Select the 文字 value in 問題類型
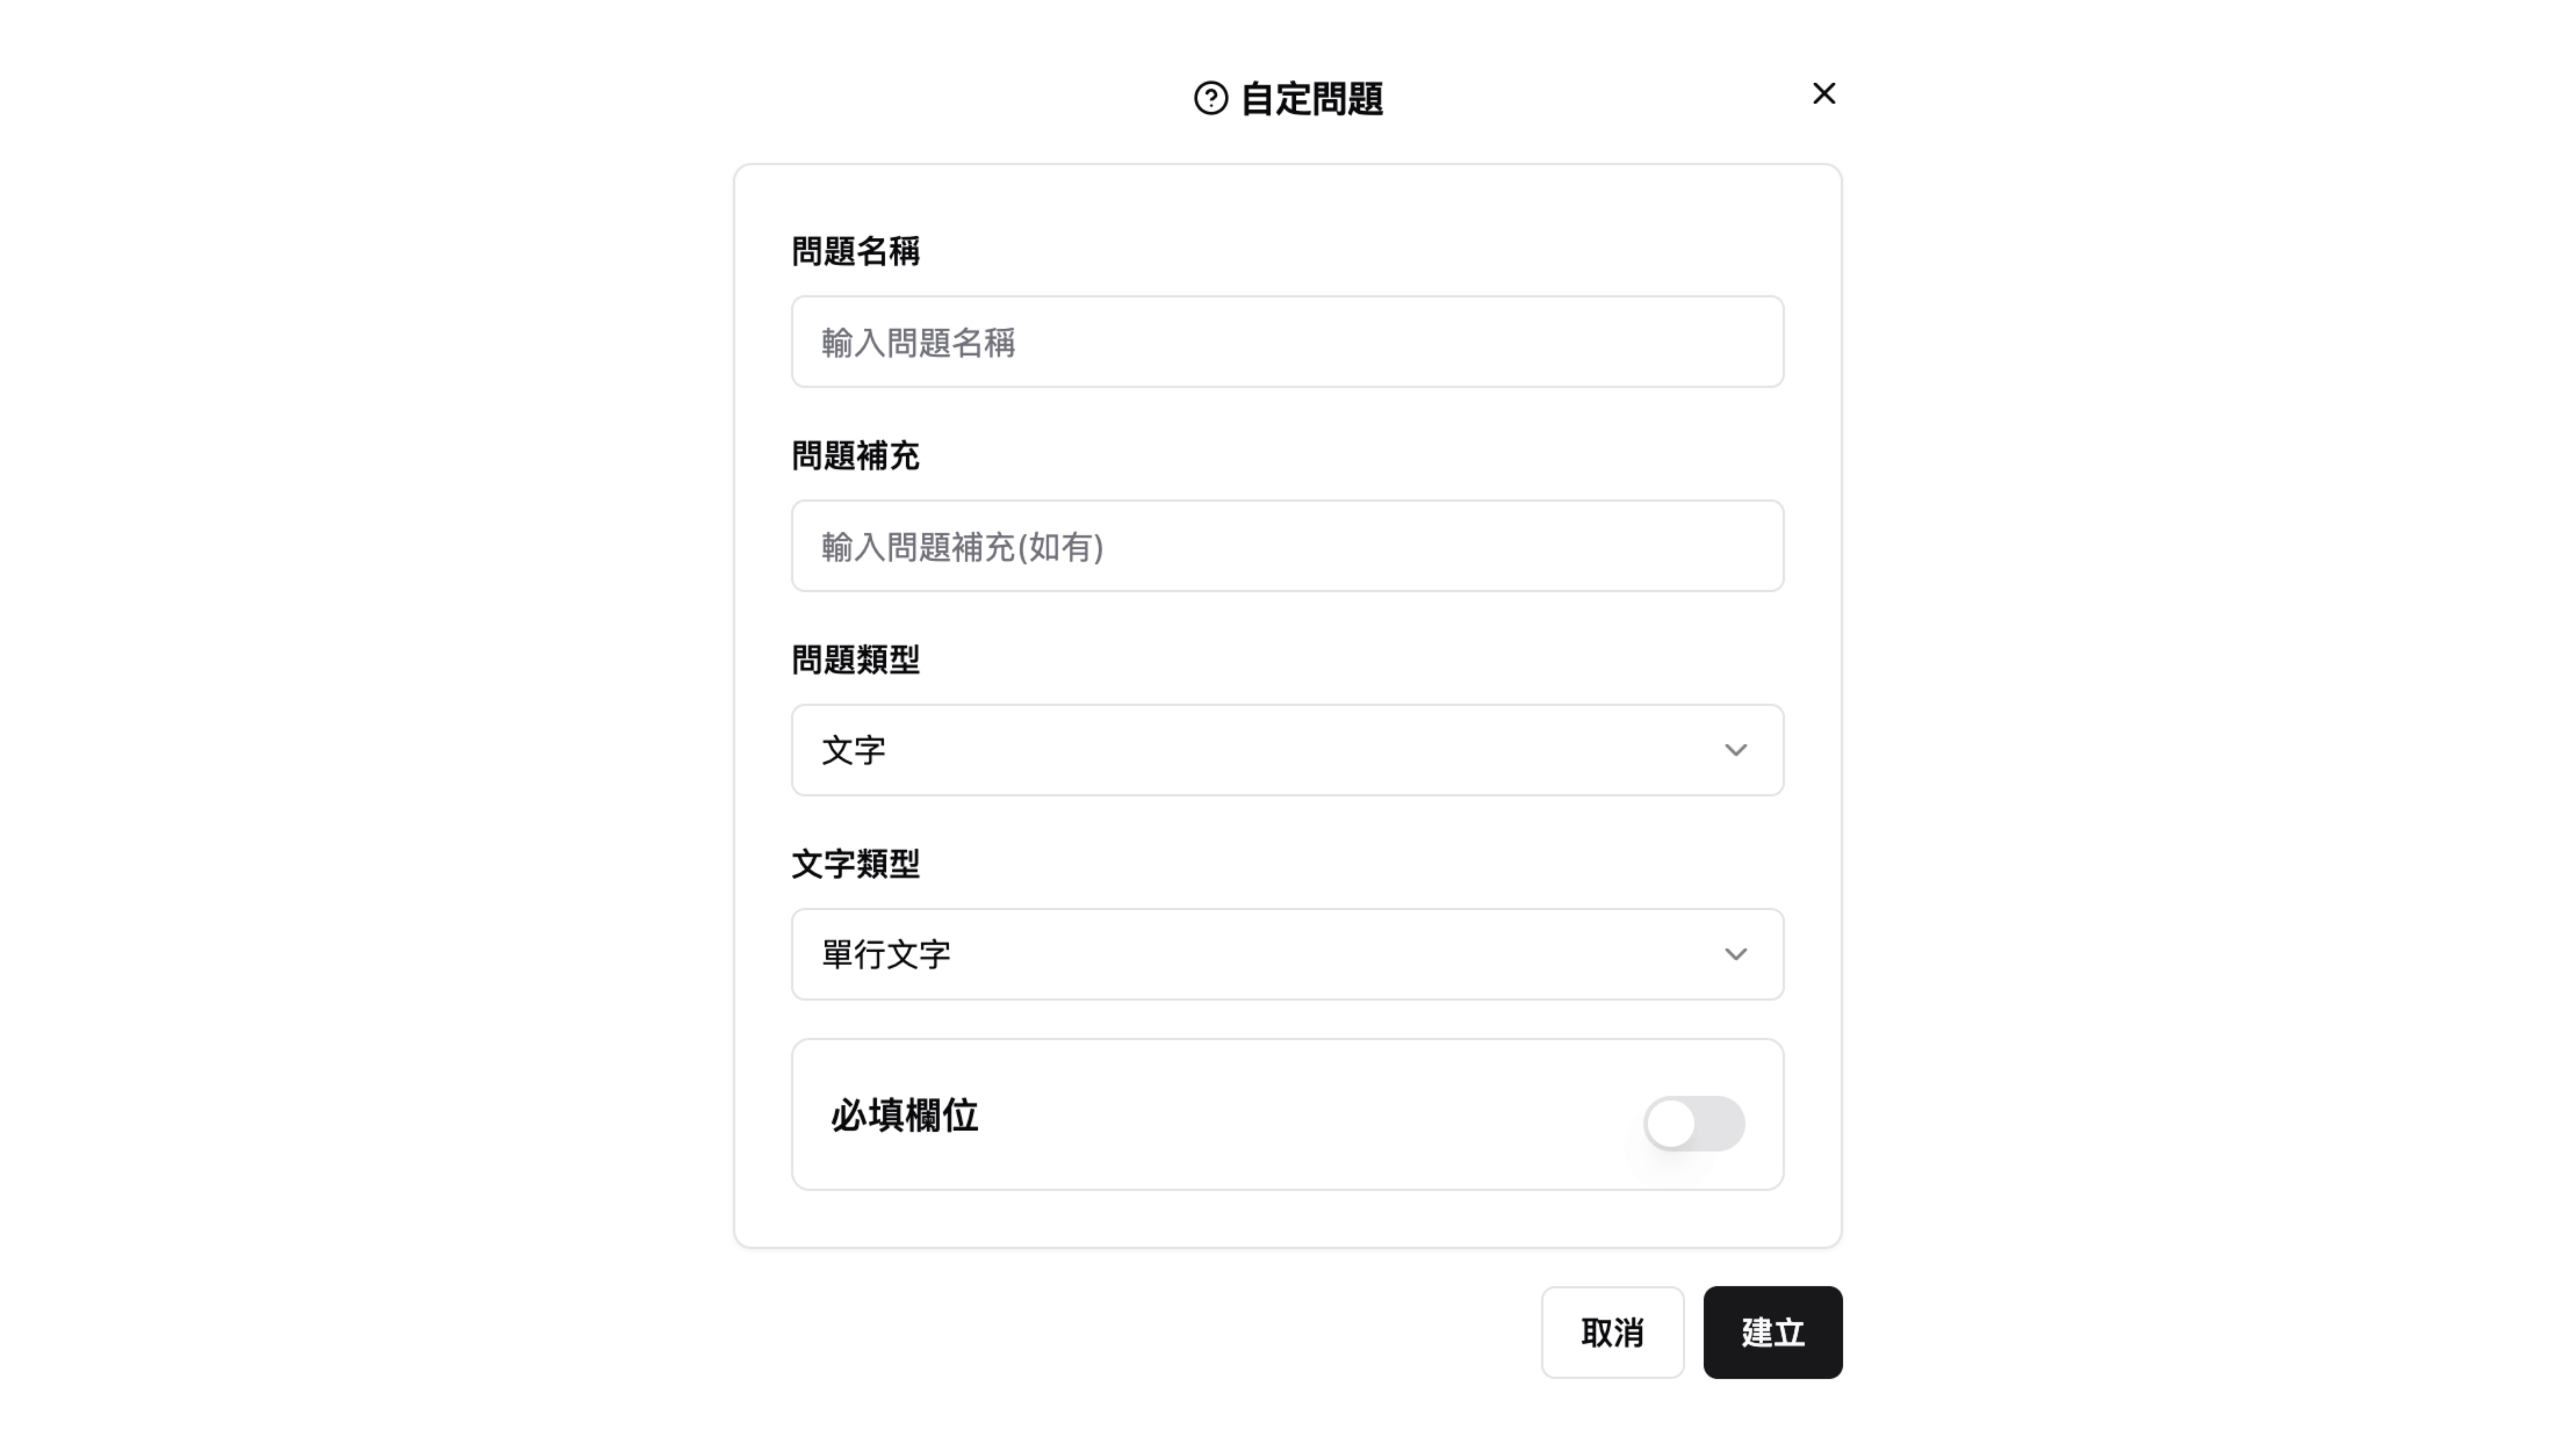2576x1449 pixels. (x=853, y=751)
